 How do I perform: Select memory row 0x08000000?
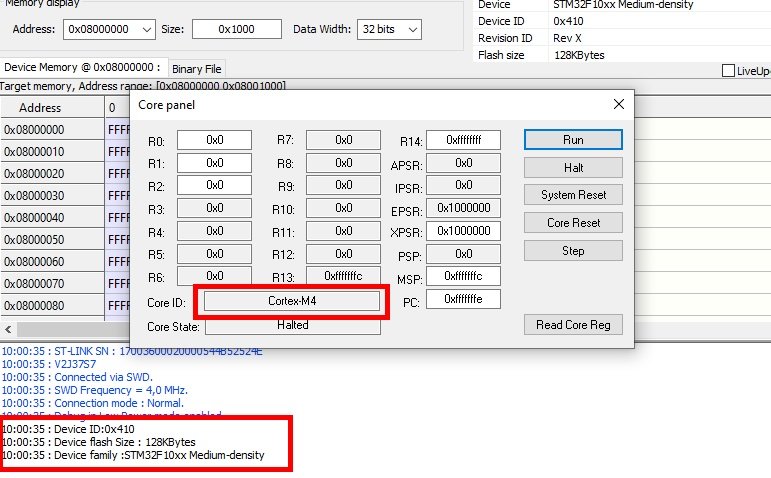click(52, 130)
